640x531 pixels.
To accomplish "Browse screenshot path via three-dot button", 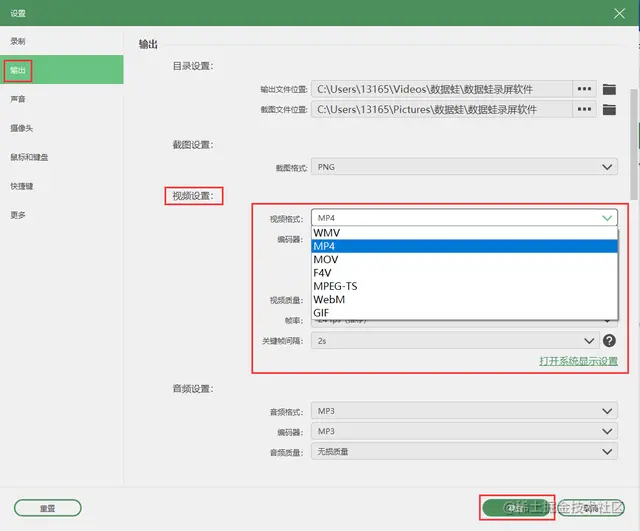I will [584, 109].
